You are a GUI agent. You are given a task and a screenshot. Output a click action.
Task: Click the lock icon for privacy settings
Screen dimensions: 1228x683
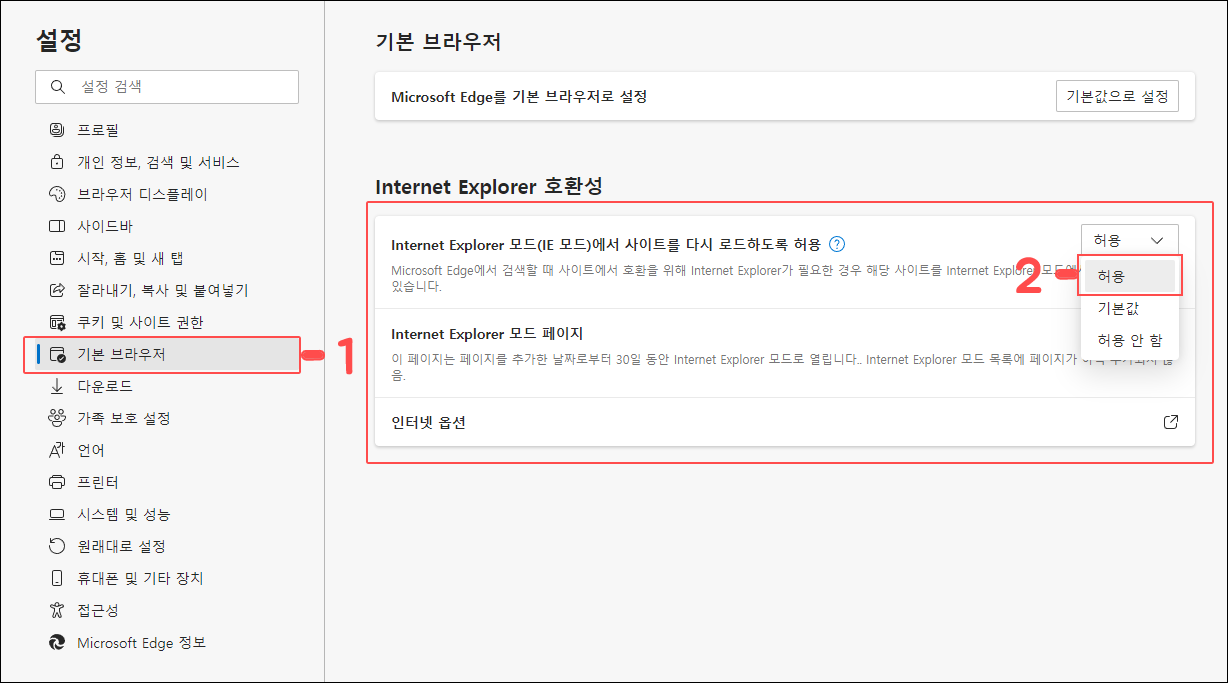(x=57, y=162)
